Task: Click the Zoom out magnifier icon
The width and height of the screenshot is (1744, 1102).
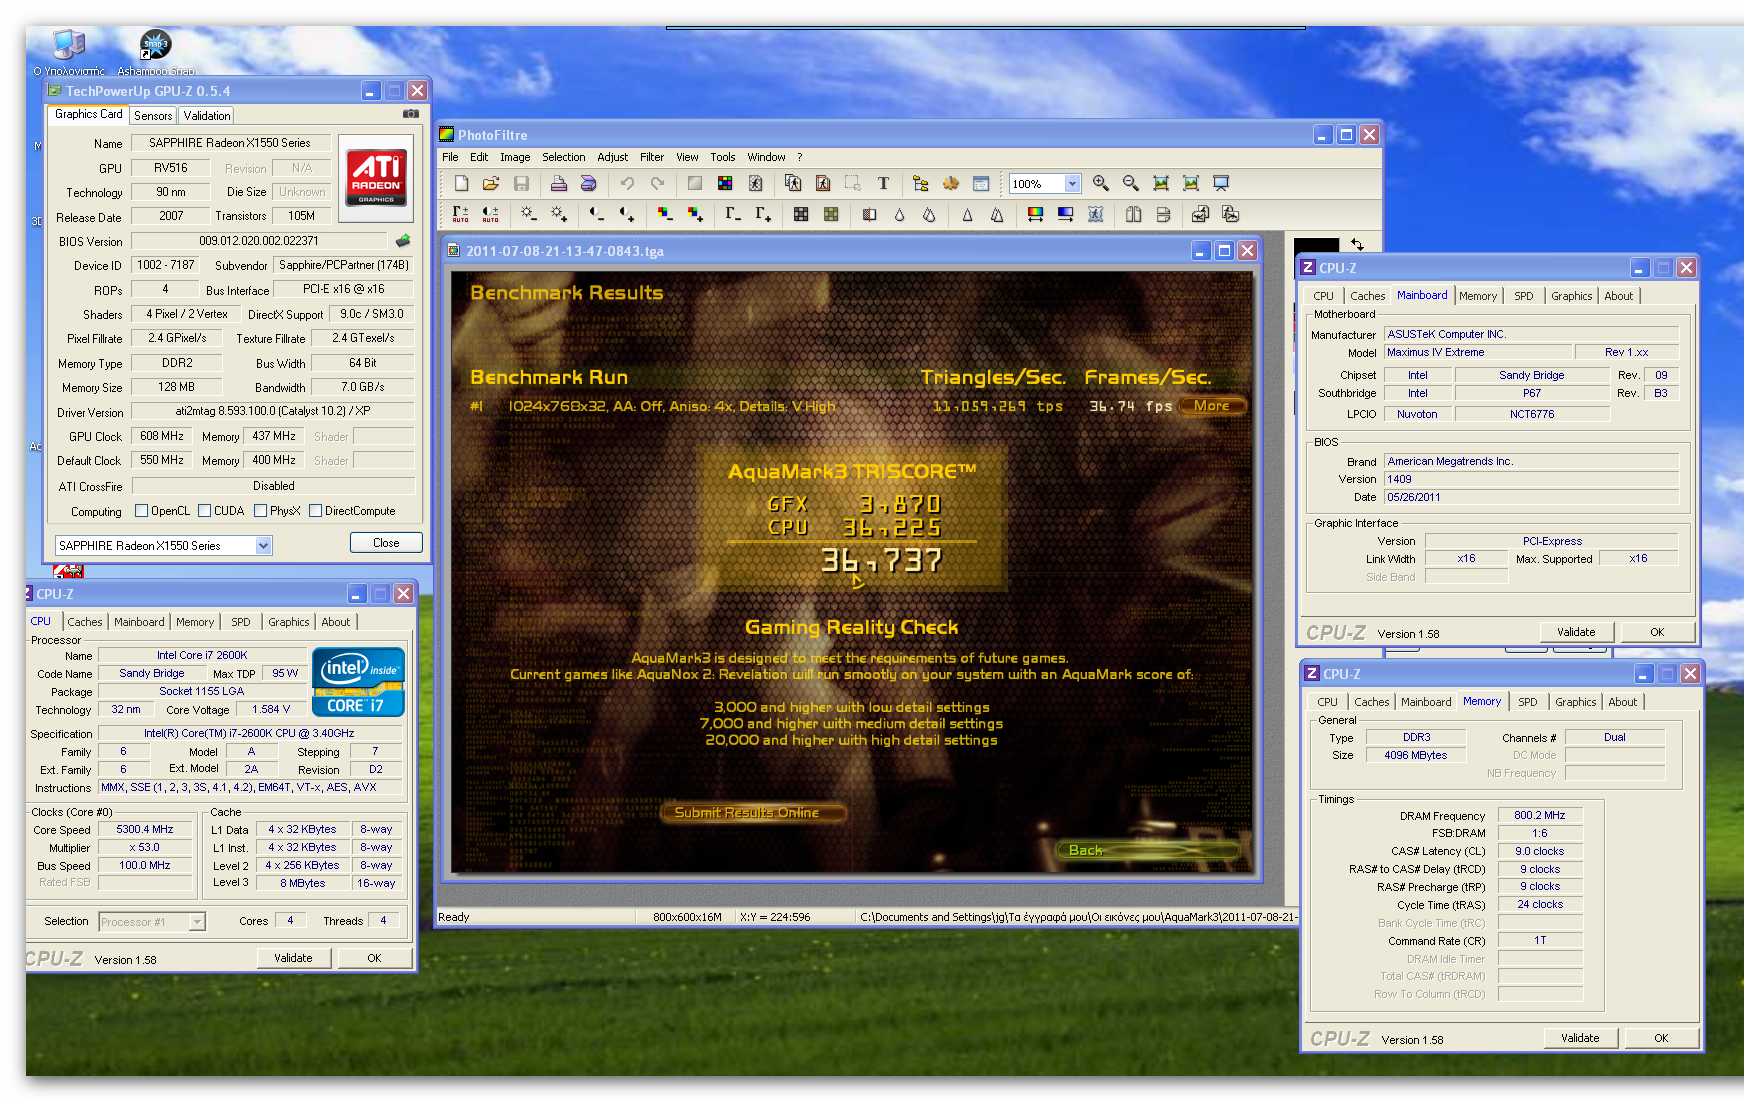Action: 1131,184
